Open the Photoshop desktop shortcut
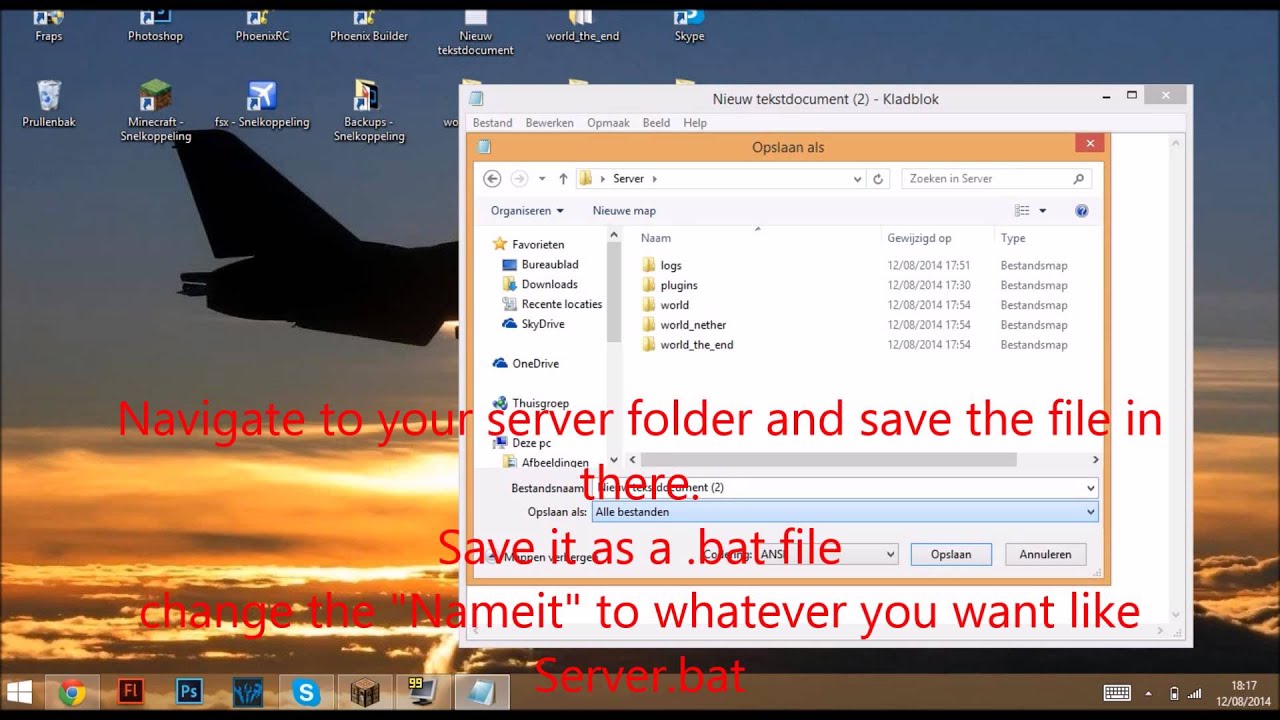 tap(155, 26)
